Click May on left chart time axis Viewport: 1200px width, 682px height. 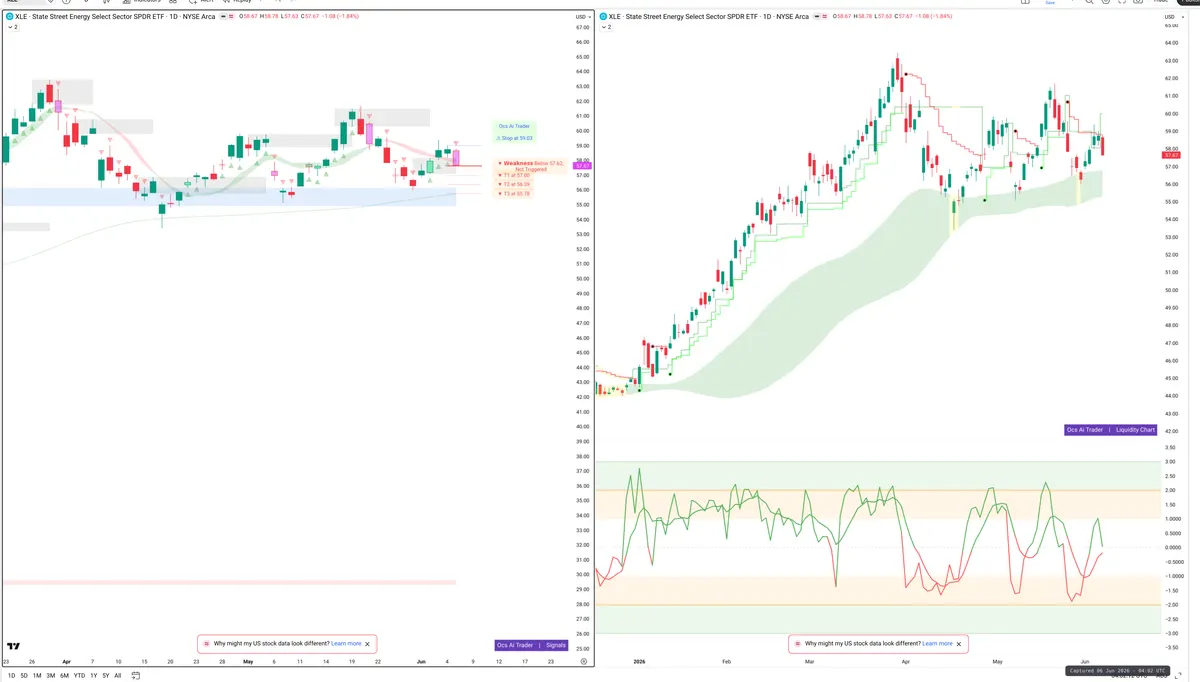click(247, 661)
